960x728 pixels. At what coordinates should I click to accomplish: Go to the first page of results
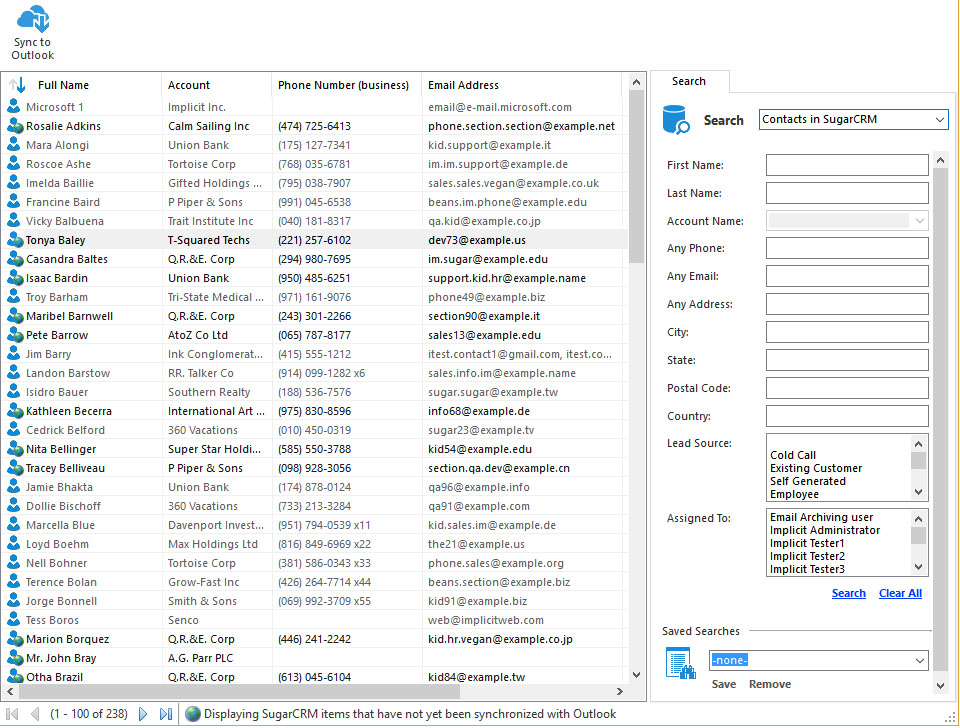click(13, 714)
